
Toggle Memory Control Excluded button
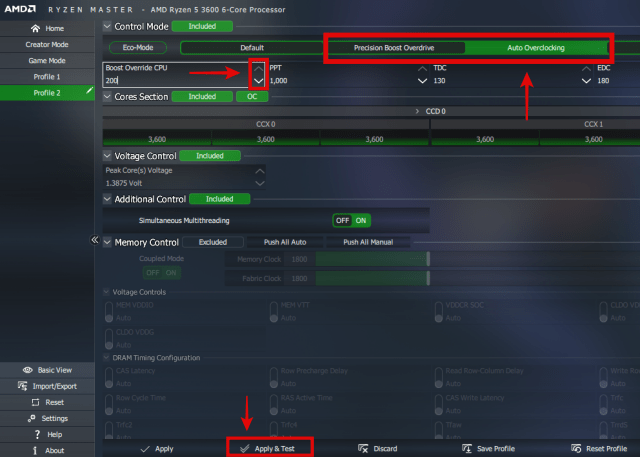coord(213,242)
